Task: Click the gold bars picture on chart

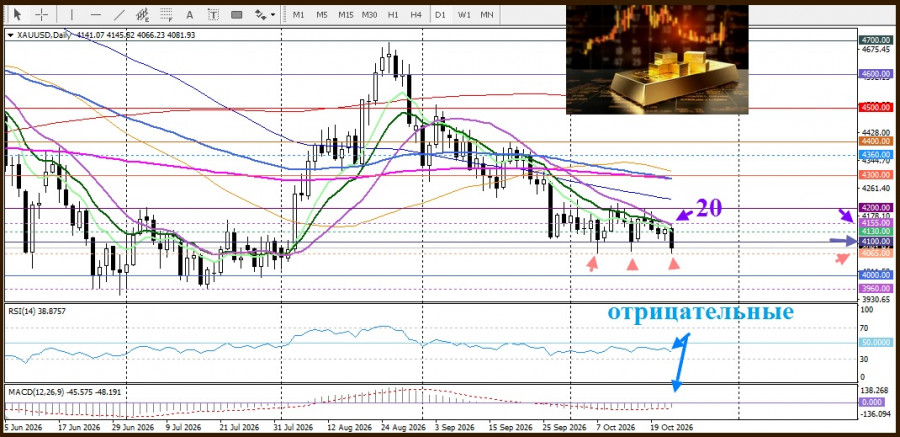Action: click(657, 60)
